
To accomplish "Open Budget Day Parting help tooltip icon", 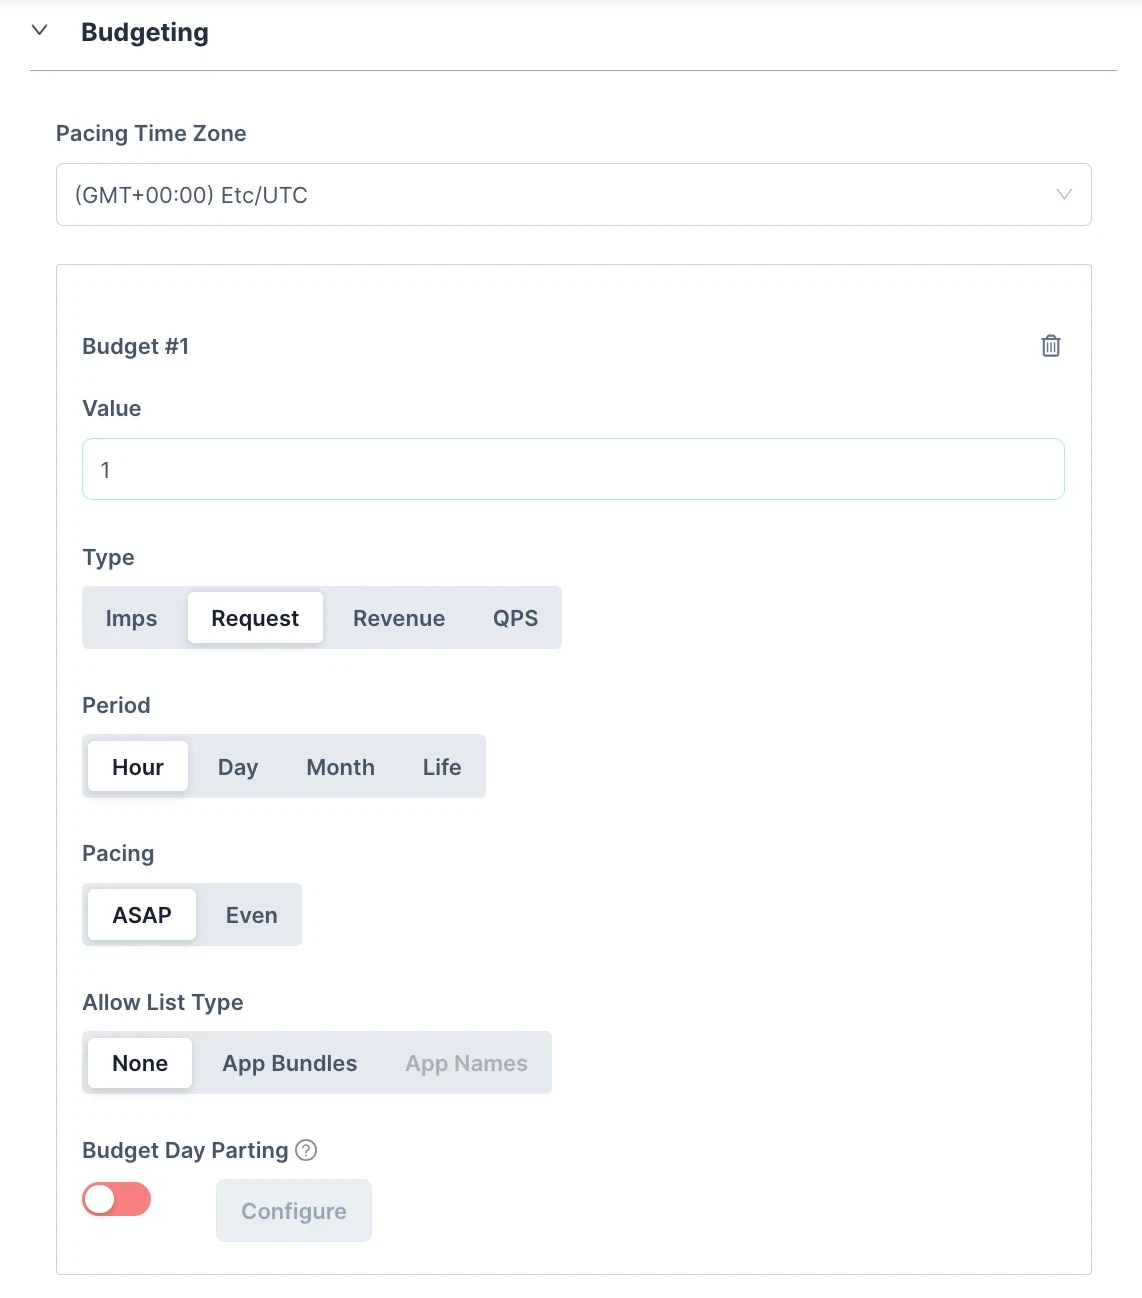I will coord(307,1150).
